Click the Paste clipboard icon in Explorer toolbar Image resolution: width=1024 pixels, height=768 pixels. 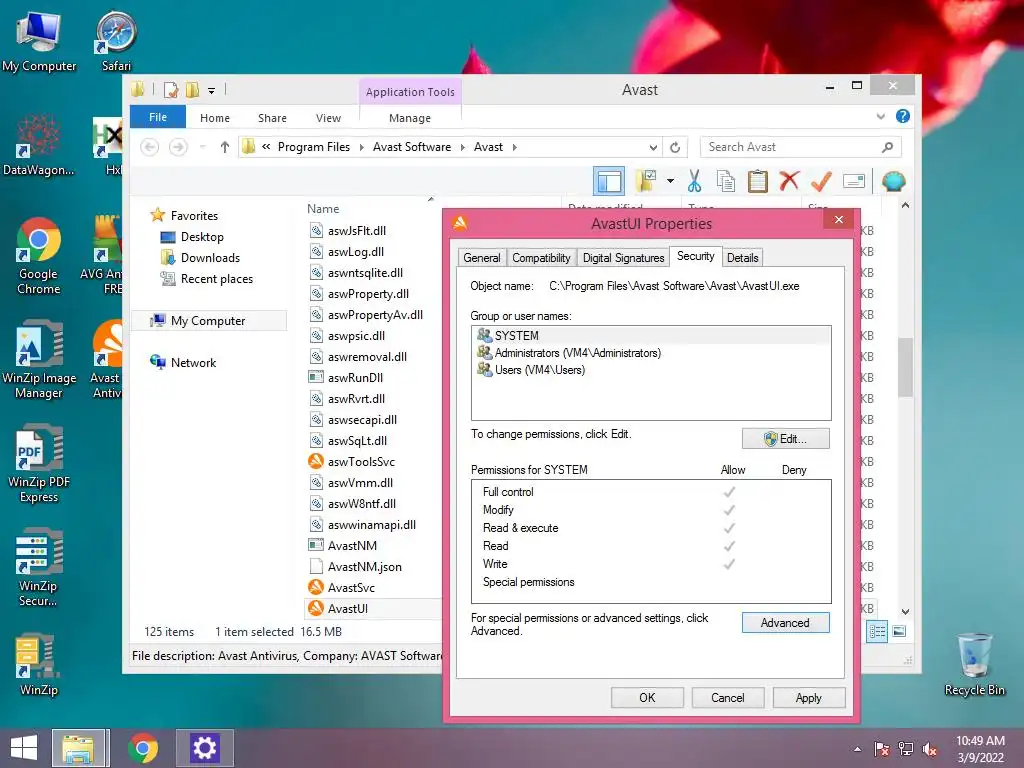758,181
